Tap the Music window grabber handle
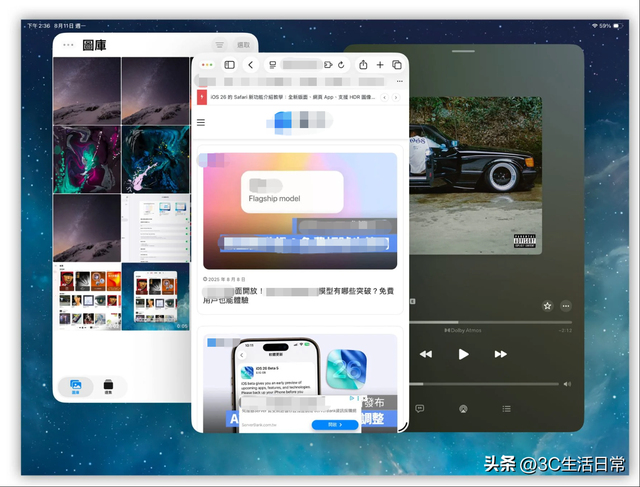Viewport: 640px width, 487px height. 463,51
